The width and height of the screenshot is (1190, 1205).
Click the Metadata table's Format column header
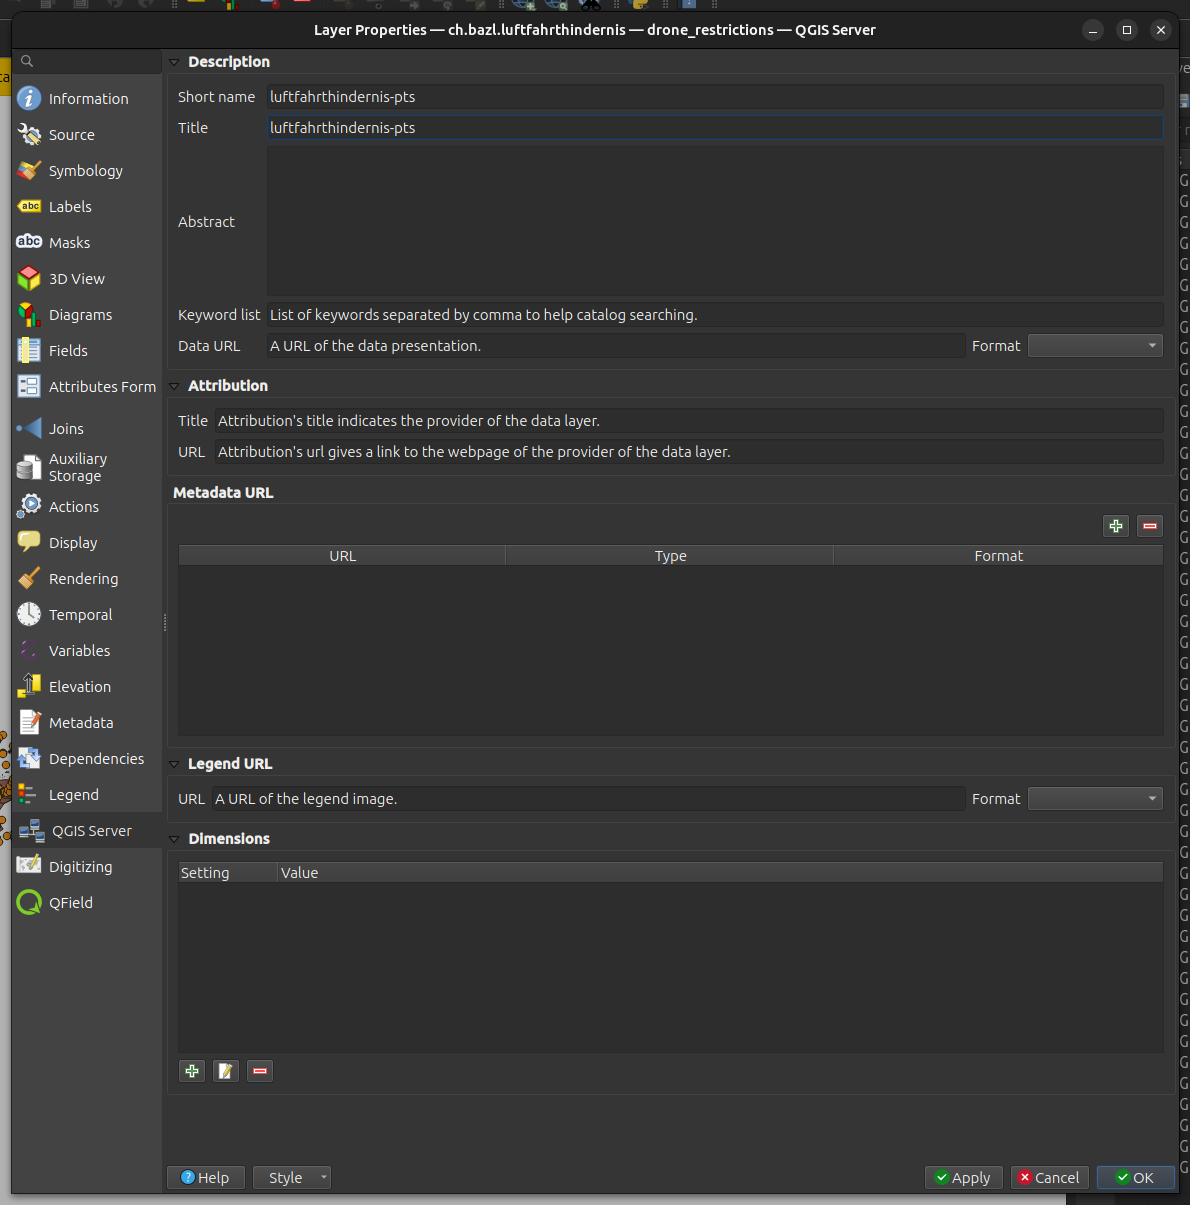(998, 556)
